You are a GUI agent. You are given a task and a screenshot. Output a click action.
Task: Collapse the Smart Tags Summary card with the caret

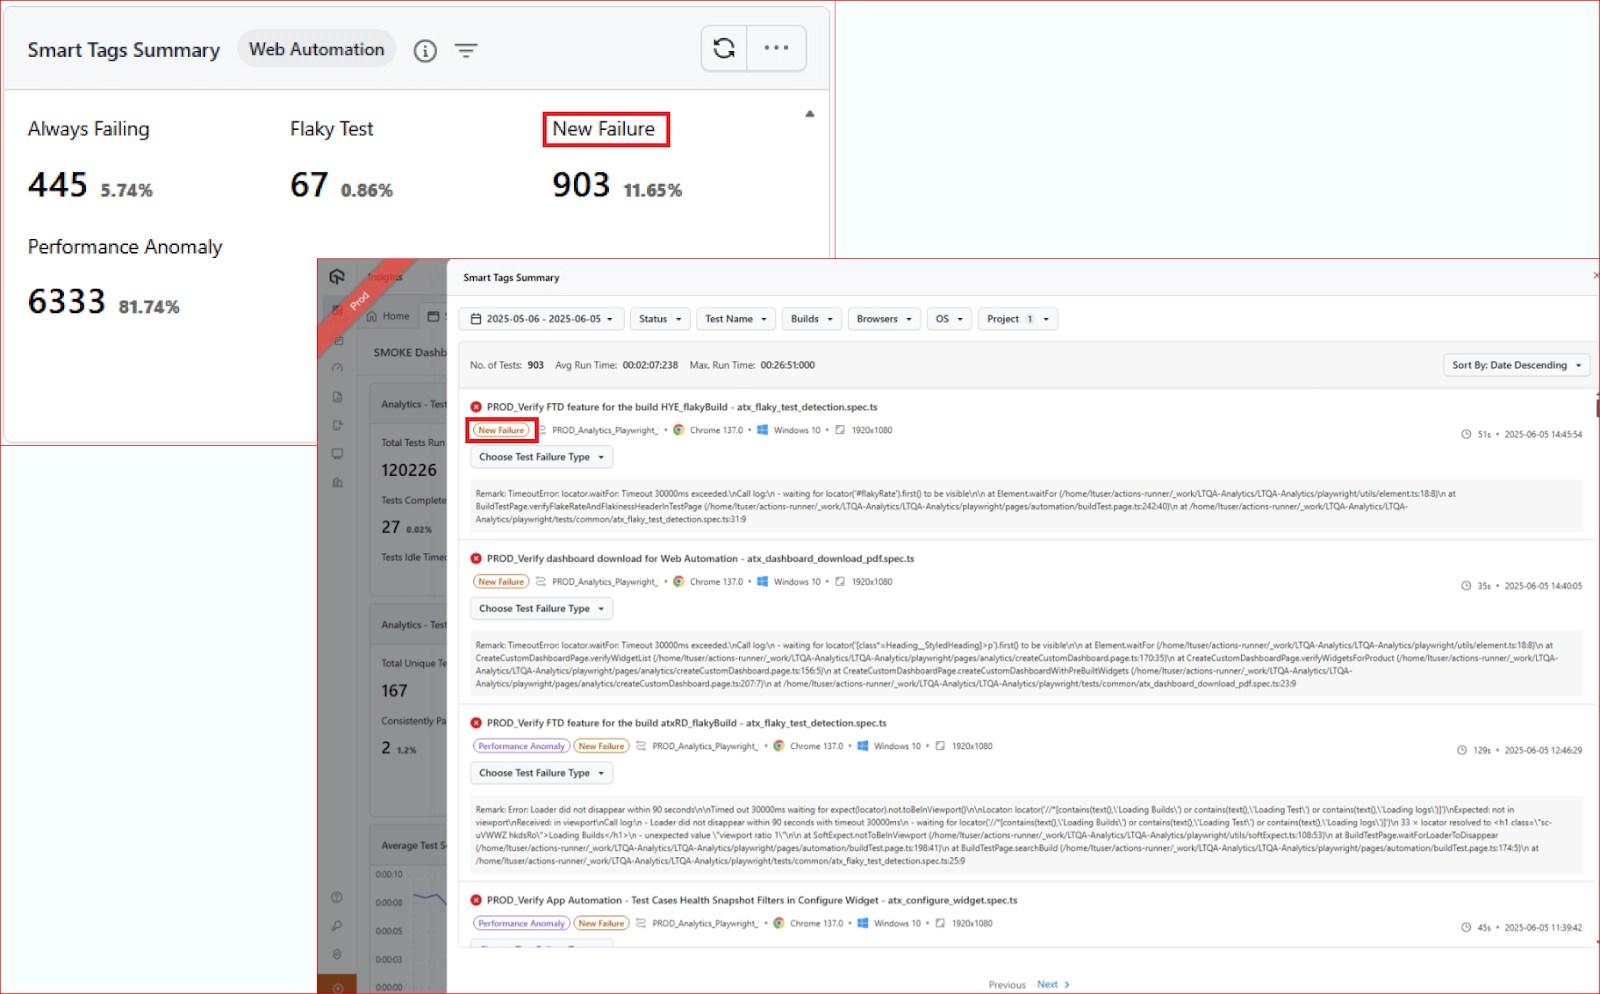(x=809, y=114)
